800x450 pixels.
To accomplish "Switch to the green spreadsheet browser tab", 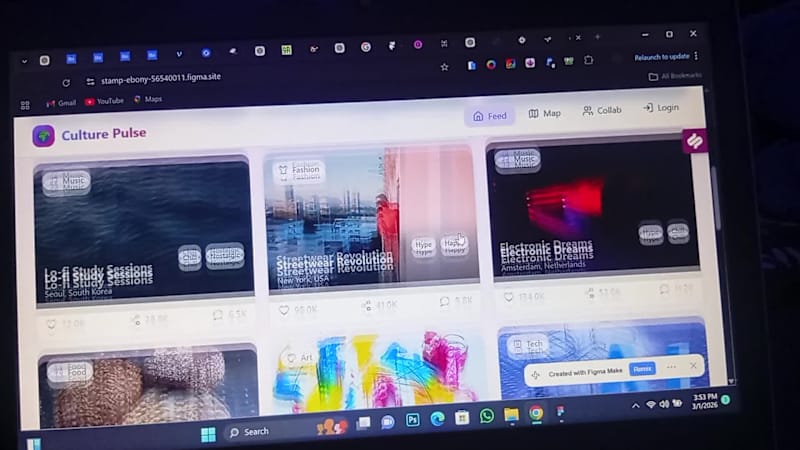I will coord(286,50).
